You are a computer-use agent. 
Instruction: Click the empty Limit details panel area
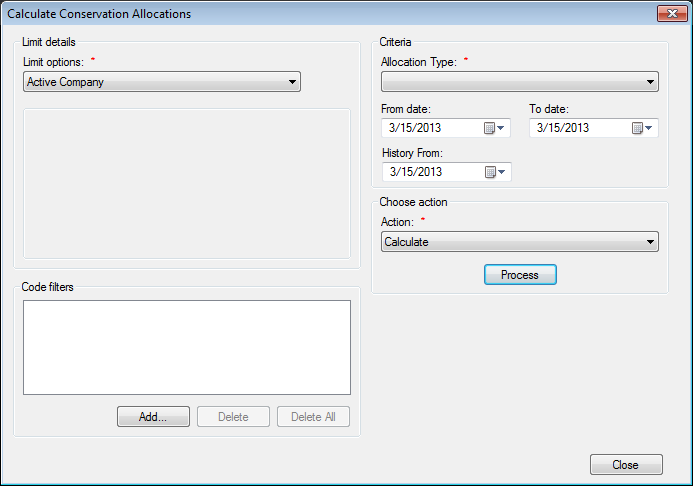pos(187,184)
